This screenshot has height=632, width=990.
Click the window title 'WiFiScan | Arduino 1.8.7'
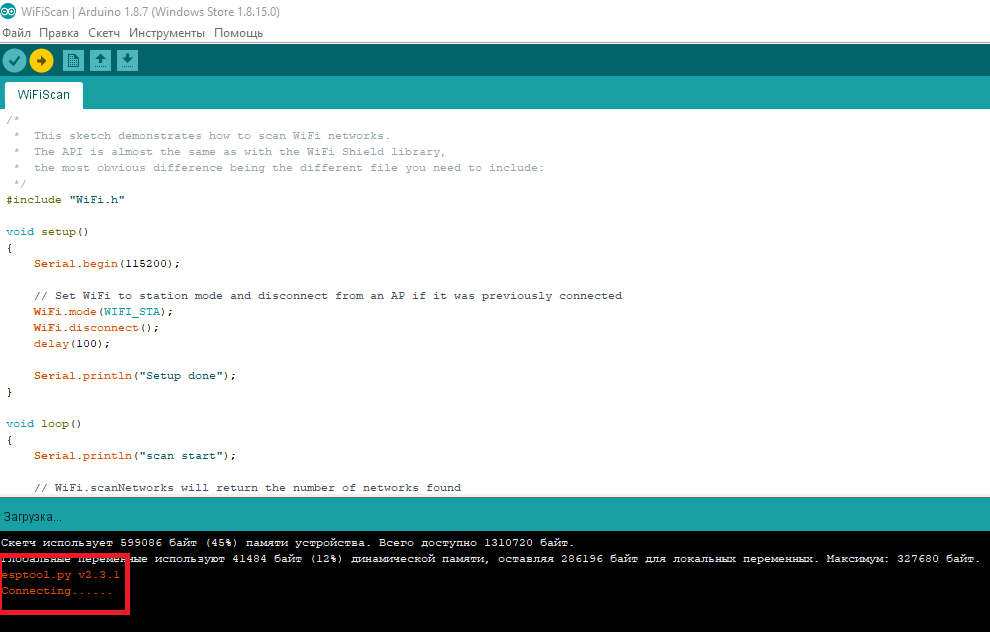tap(150, 11)
